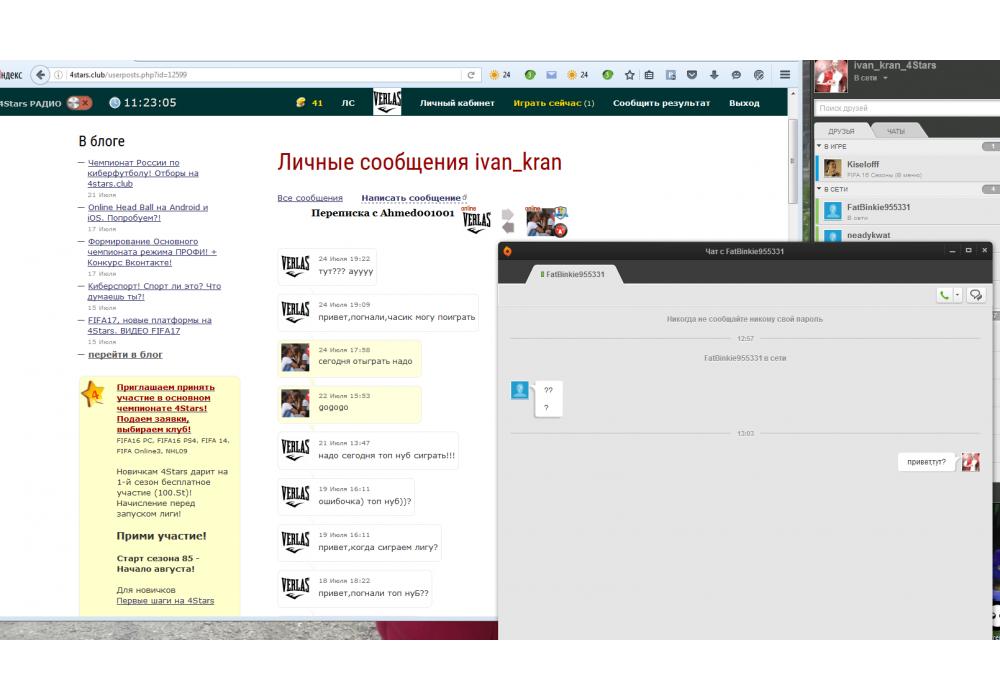
Task: Click the group chat bubble icon in chat window
Action: click(976, 295)
